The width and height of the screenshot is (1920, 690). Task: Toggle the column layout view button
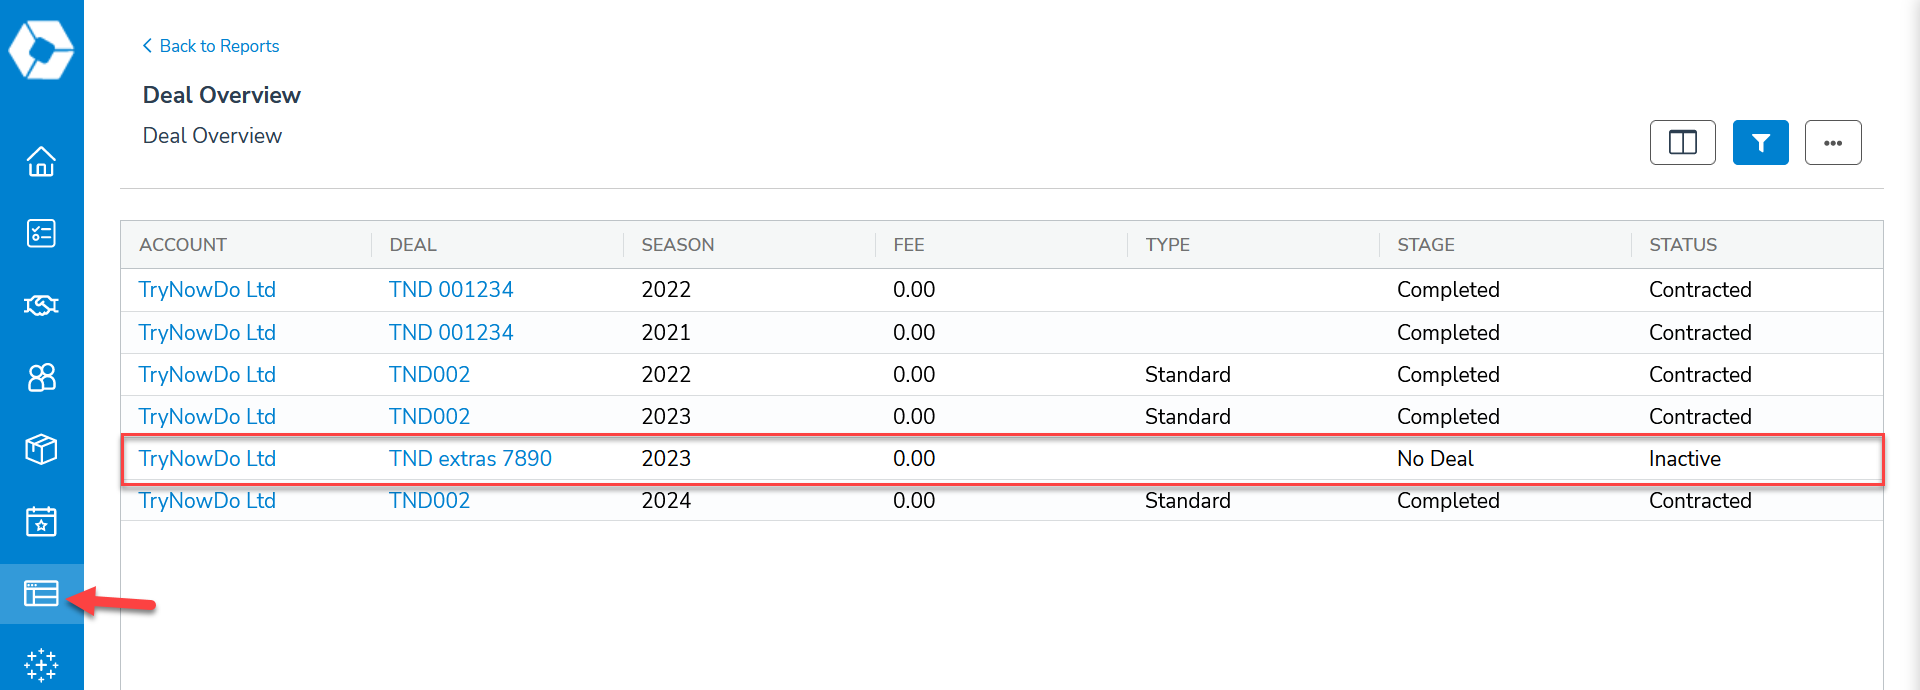[x=1683, y=142]
